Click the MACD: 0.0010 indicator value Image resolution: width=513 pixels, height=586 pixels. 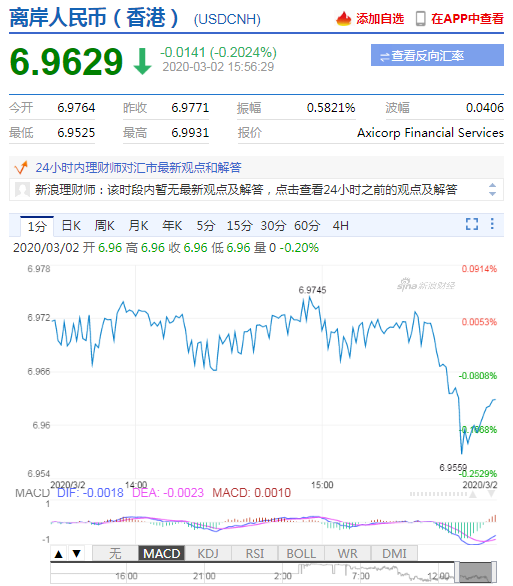point(251,493)
